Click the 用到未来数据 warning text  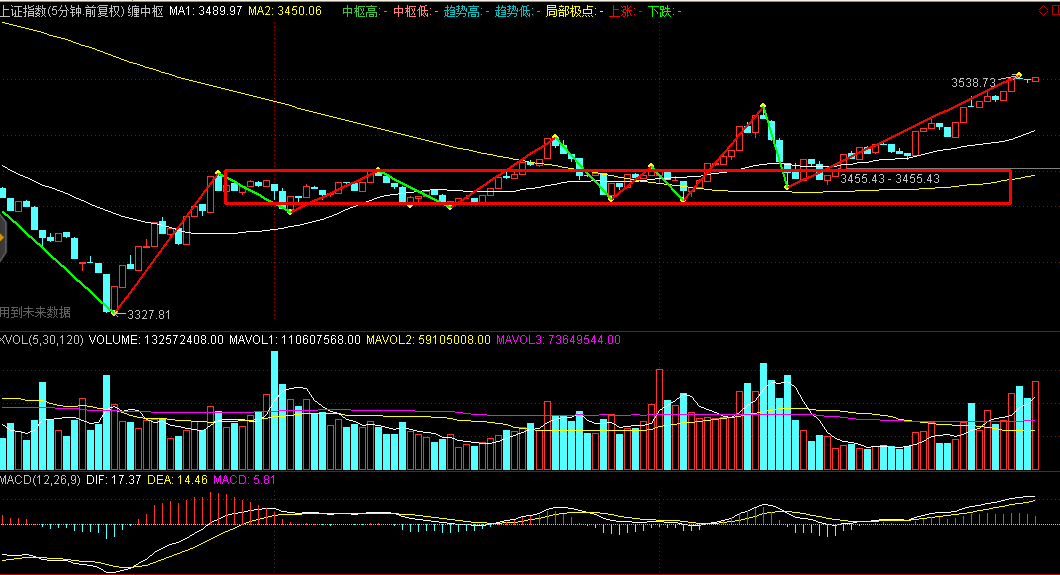tap(36, 312)
